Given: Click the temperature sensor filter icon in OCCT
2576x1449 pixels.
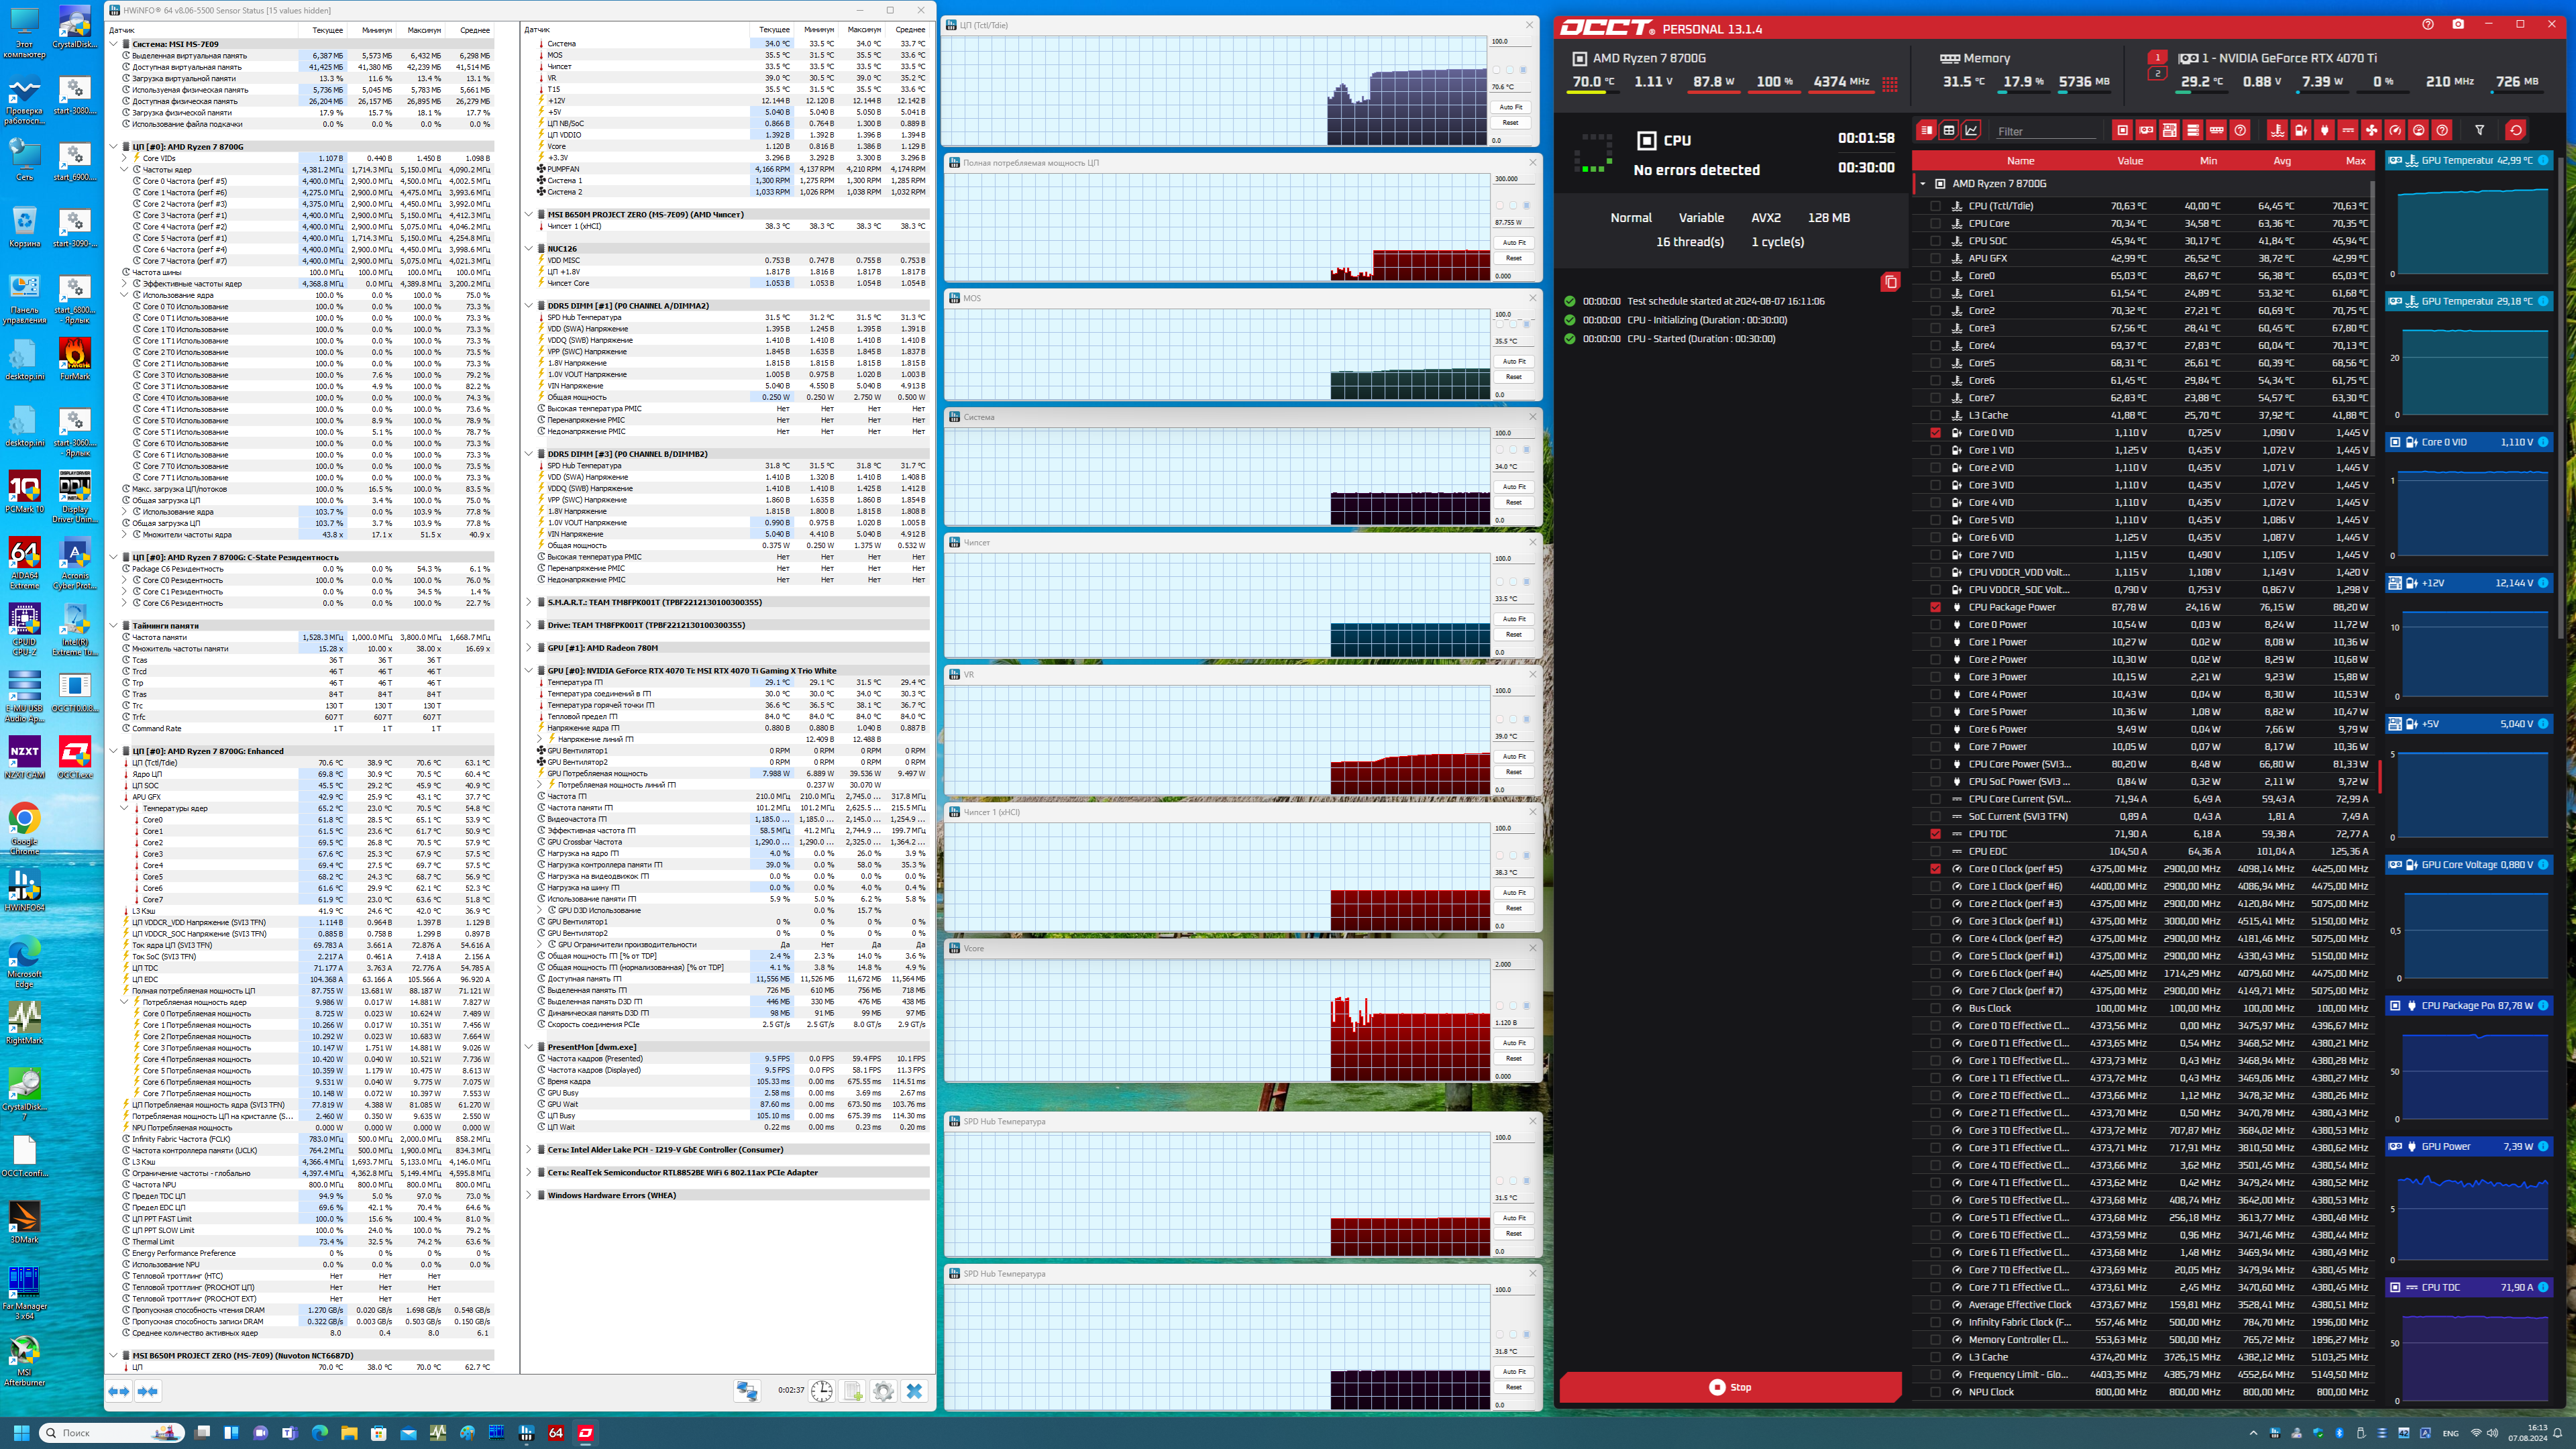Looking at the screenshot, I should (x=2277, y=130).
